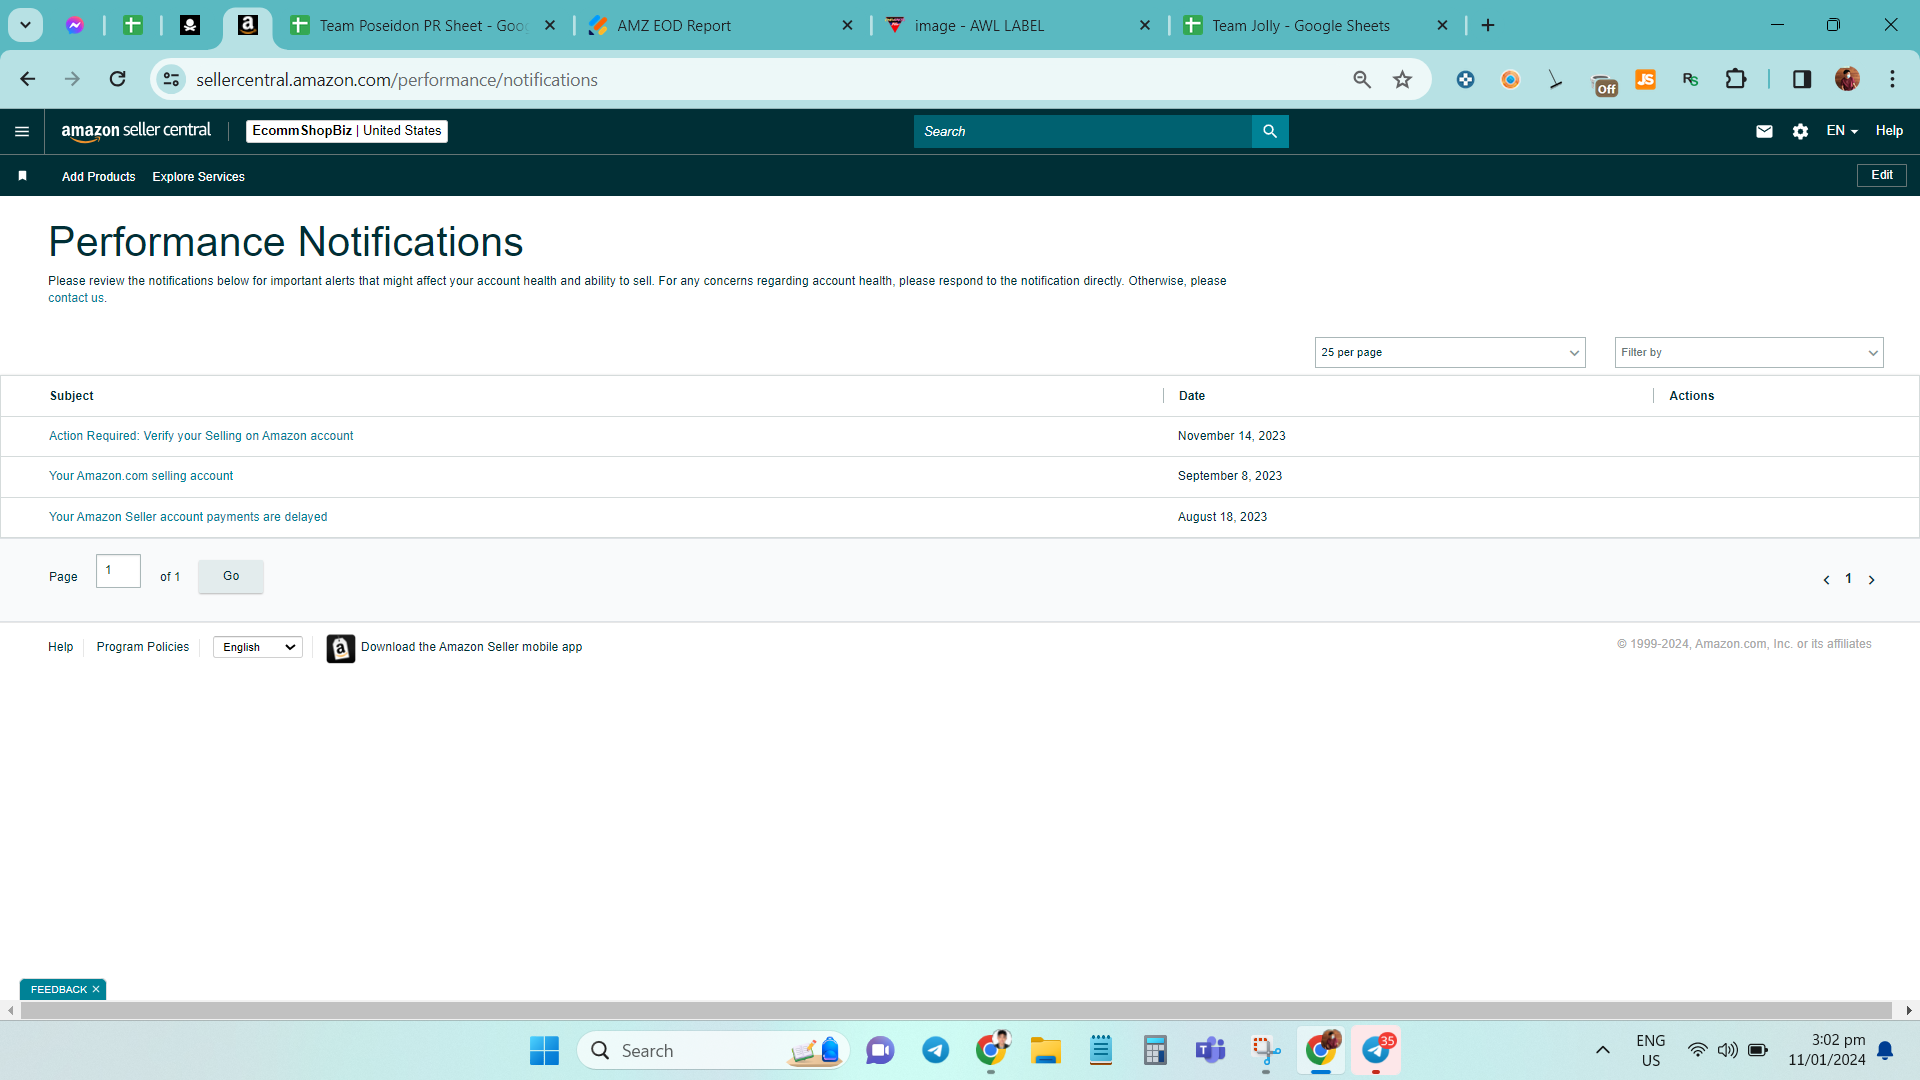Bookmark this page with the star icon
1920x1080 pixels.
coord(1403,79)
